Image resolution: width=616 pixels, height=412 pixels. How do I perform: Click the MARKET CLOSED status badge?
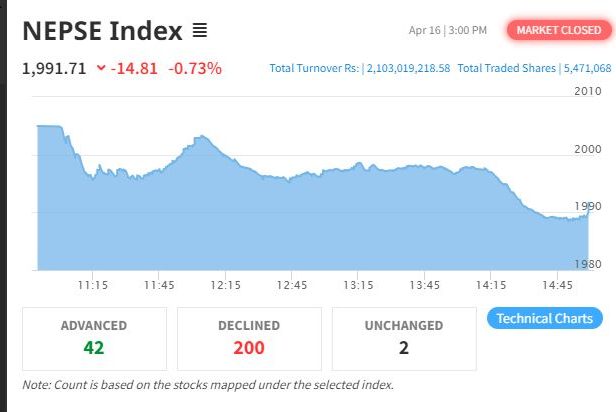[558, 30]
